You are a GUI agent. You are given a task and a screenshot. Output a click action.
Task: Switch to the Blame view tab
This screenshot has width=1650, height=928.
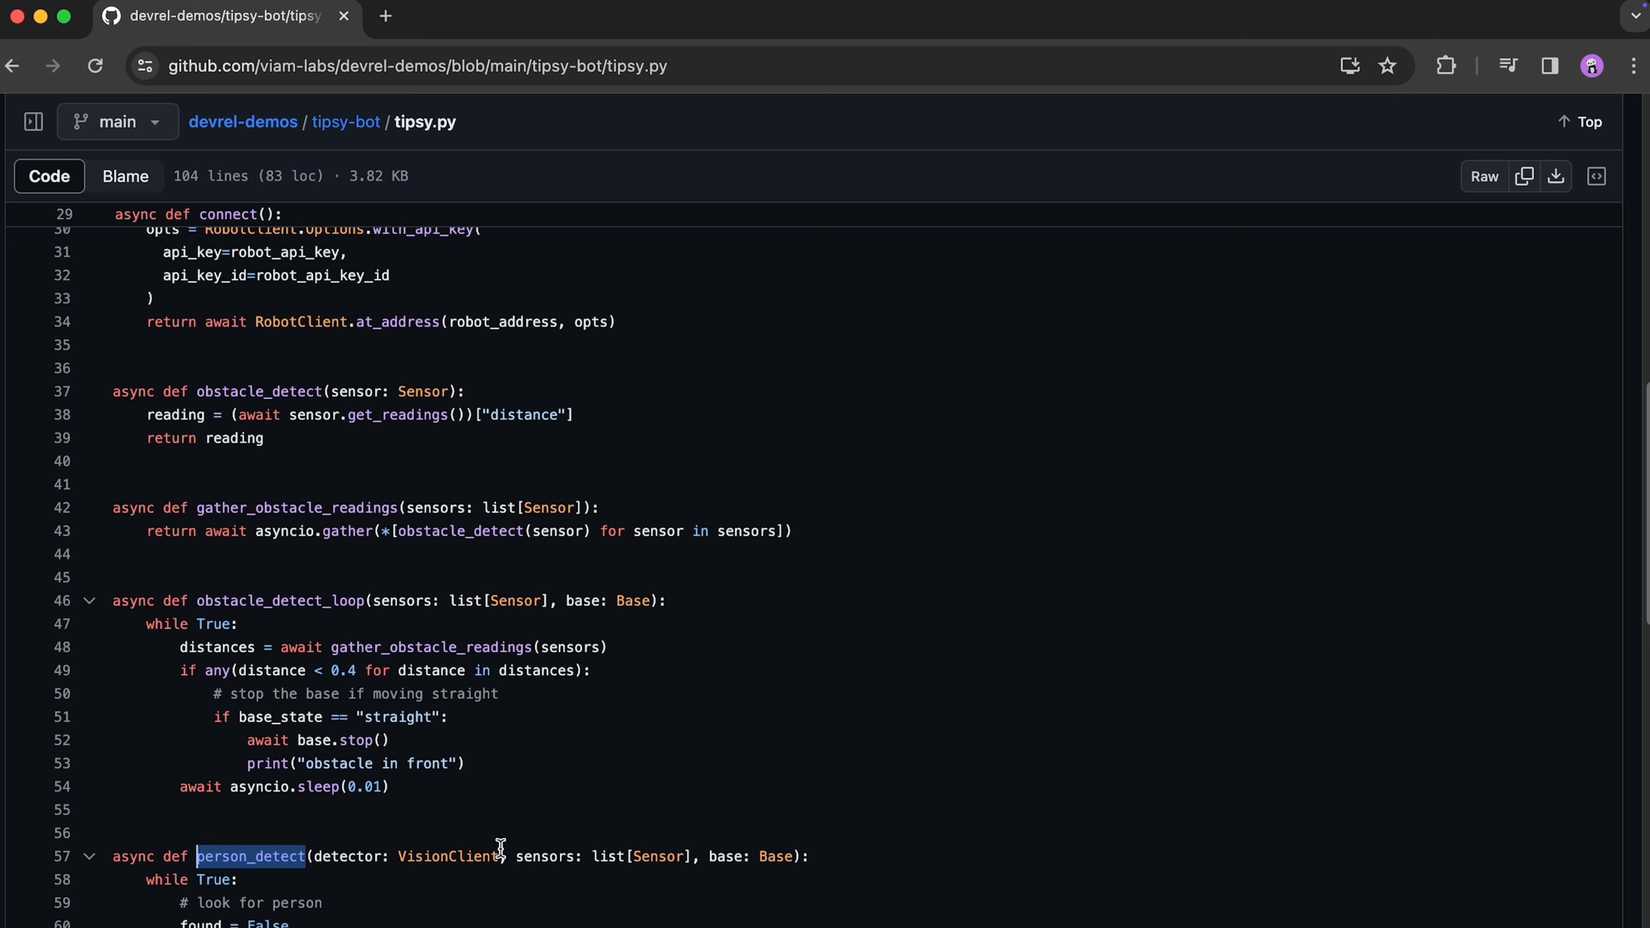125,176
